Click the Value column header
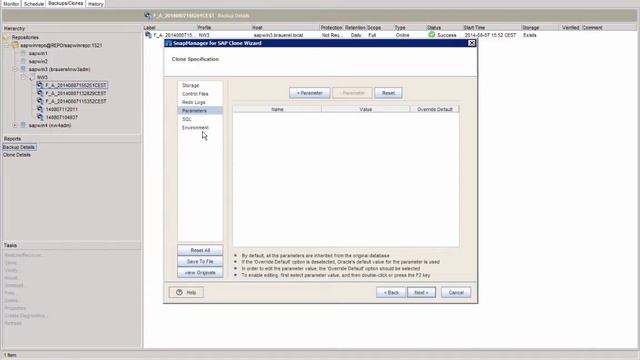The image size is (640, 360). point(366,109)
